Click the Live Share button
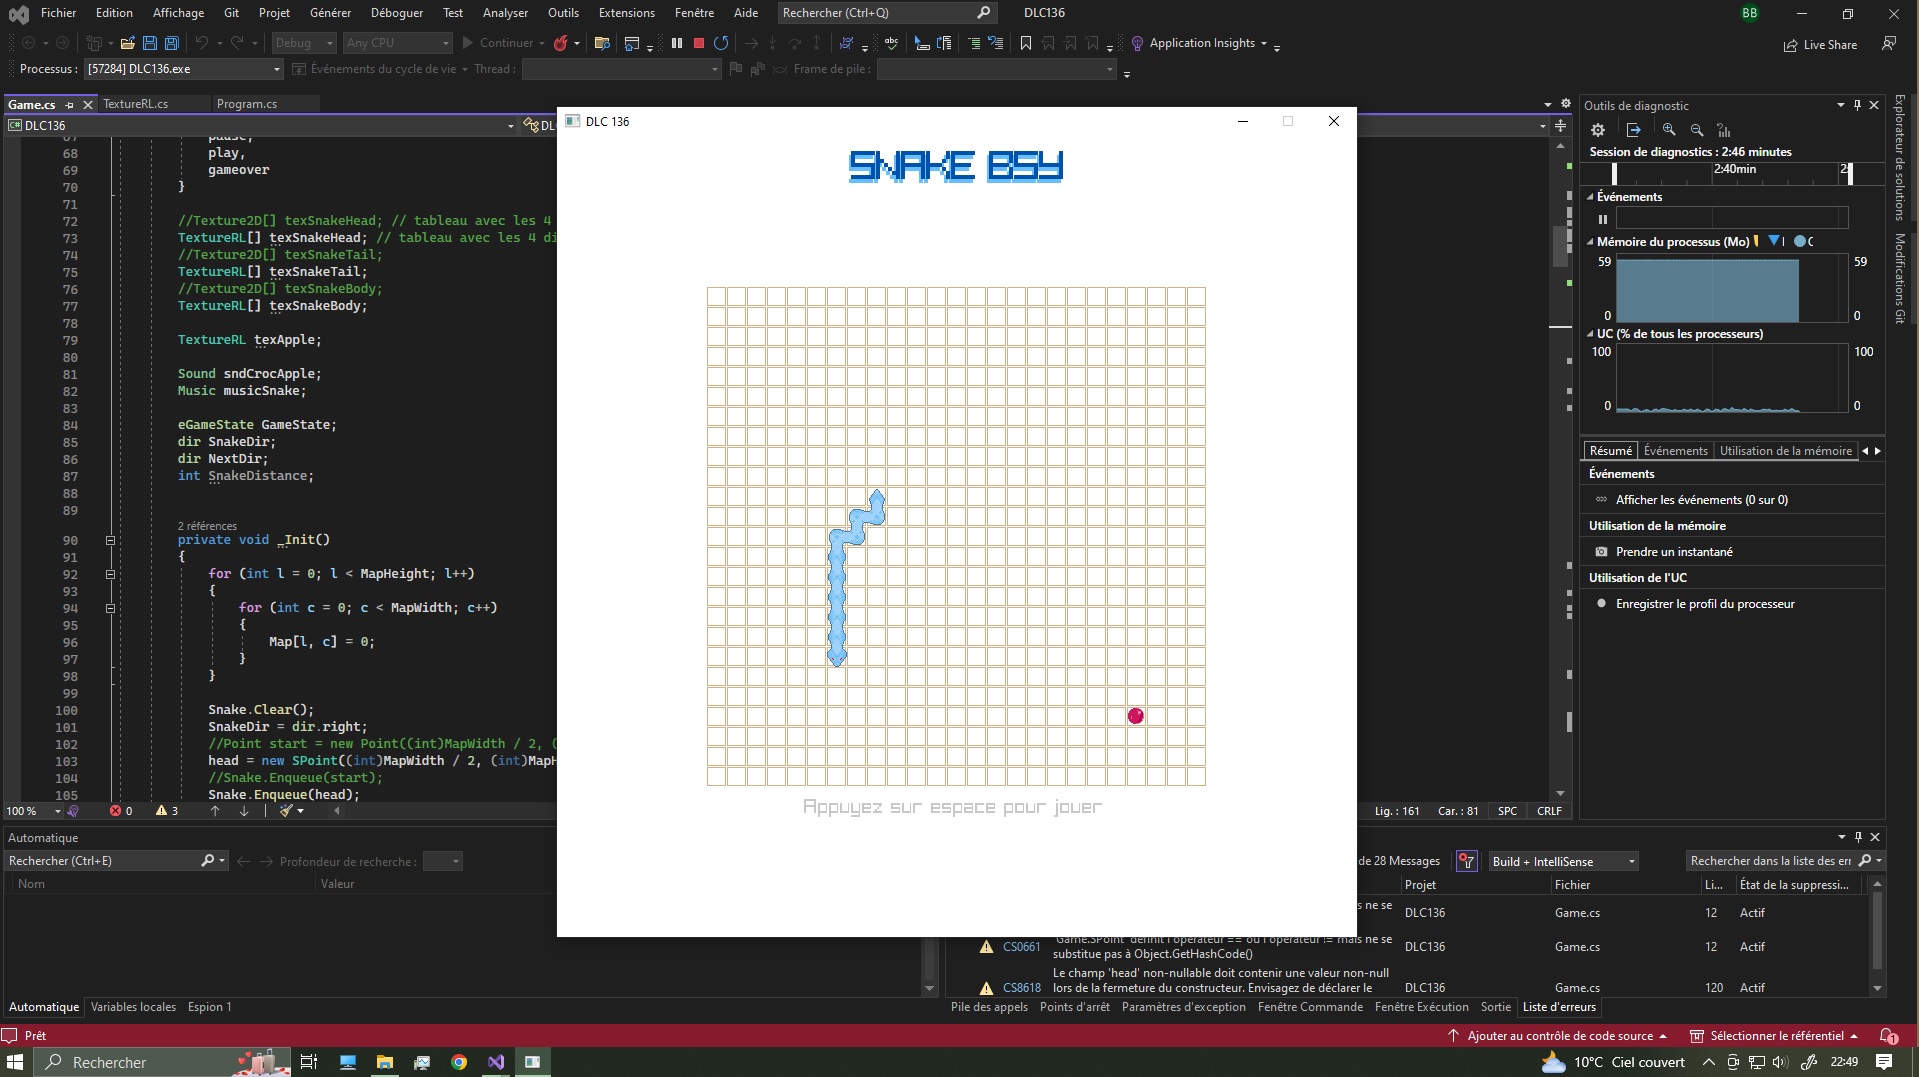 tap(1821, 45)
